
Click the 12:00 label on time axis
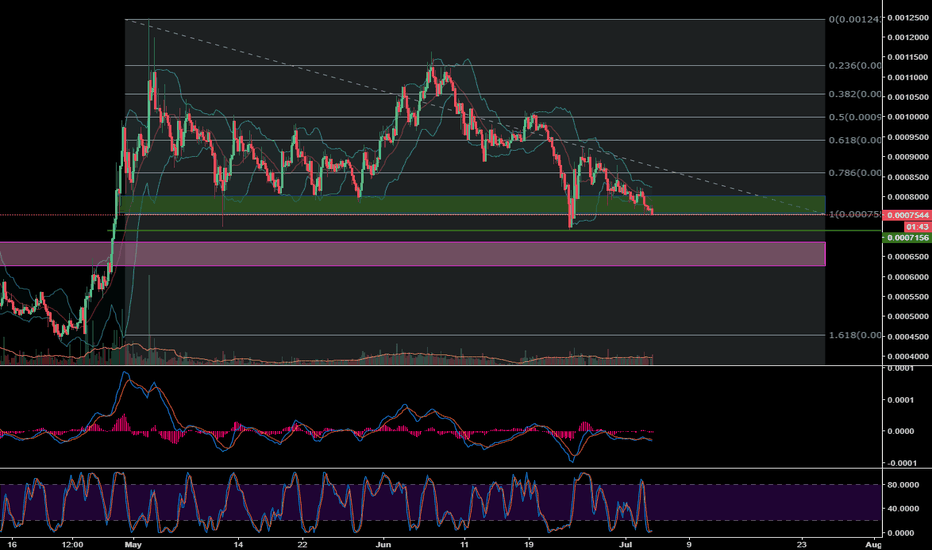coord(73,544)
